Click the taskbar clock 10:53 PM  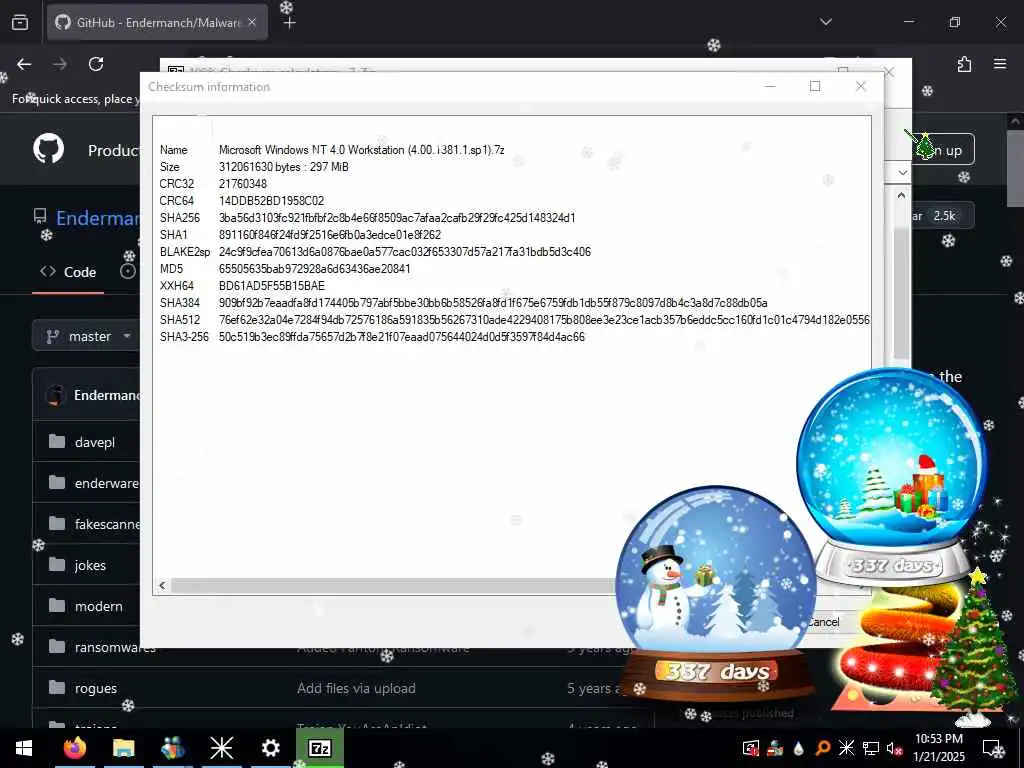[939, 748]
